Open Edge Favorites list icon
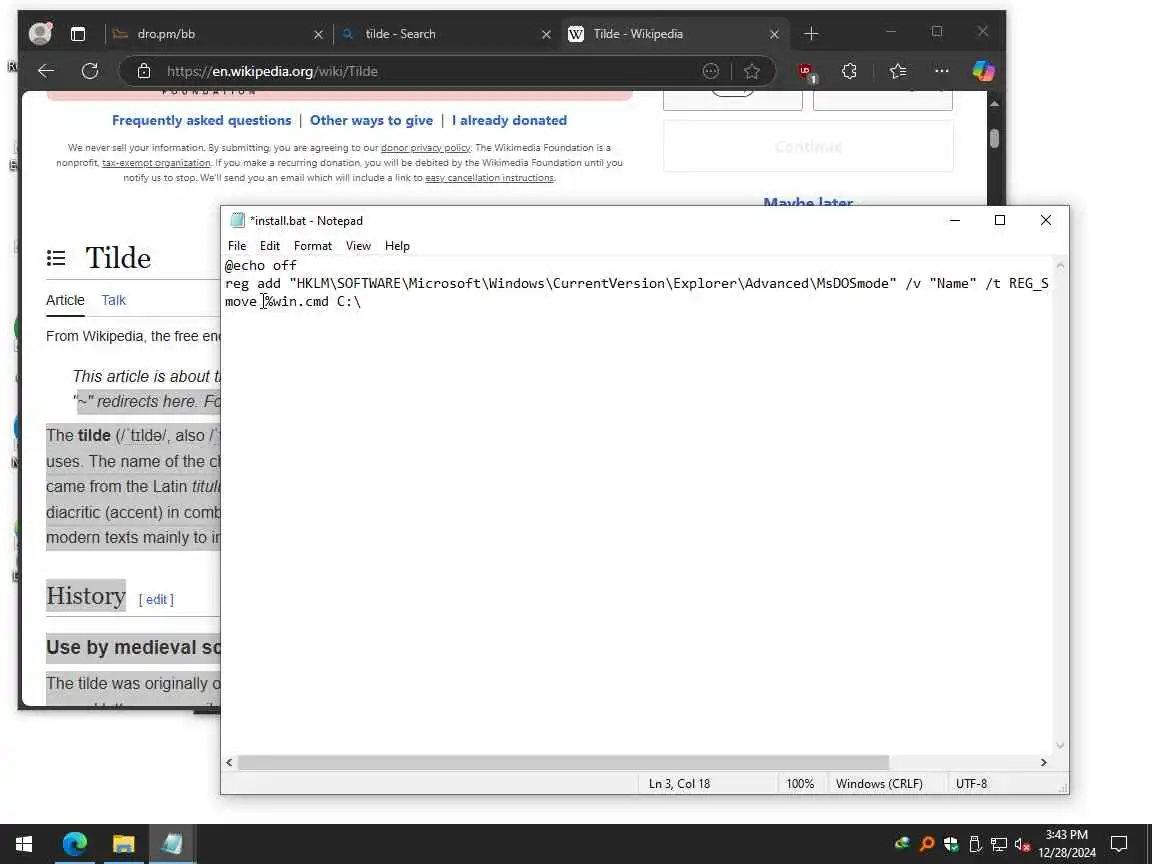This screenshot has width=1152, height=864. tap(898, 71)
